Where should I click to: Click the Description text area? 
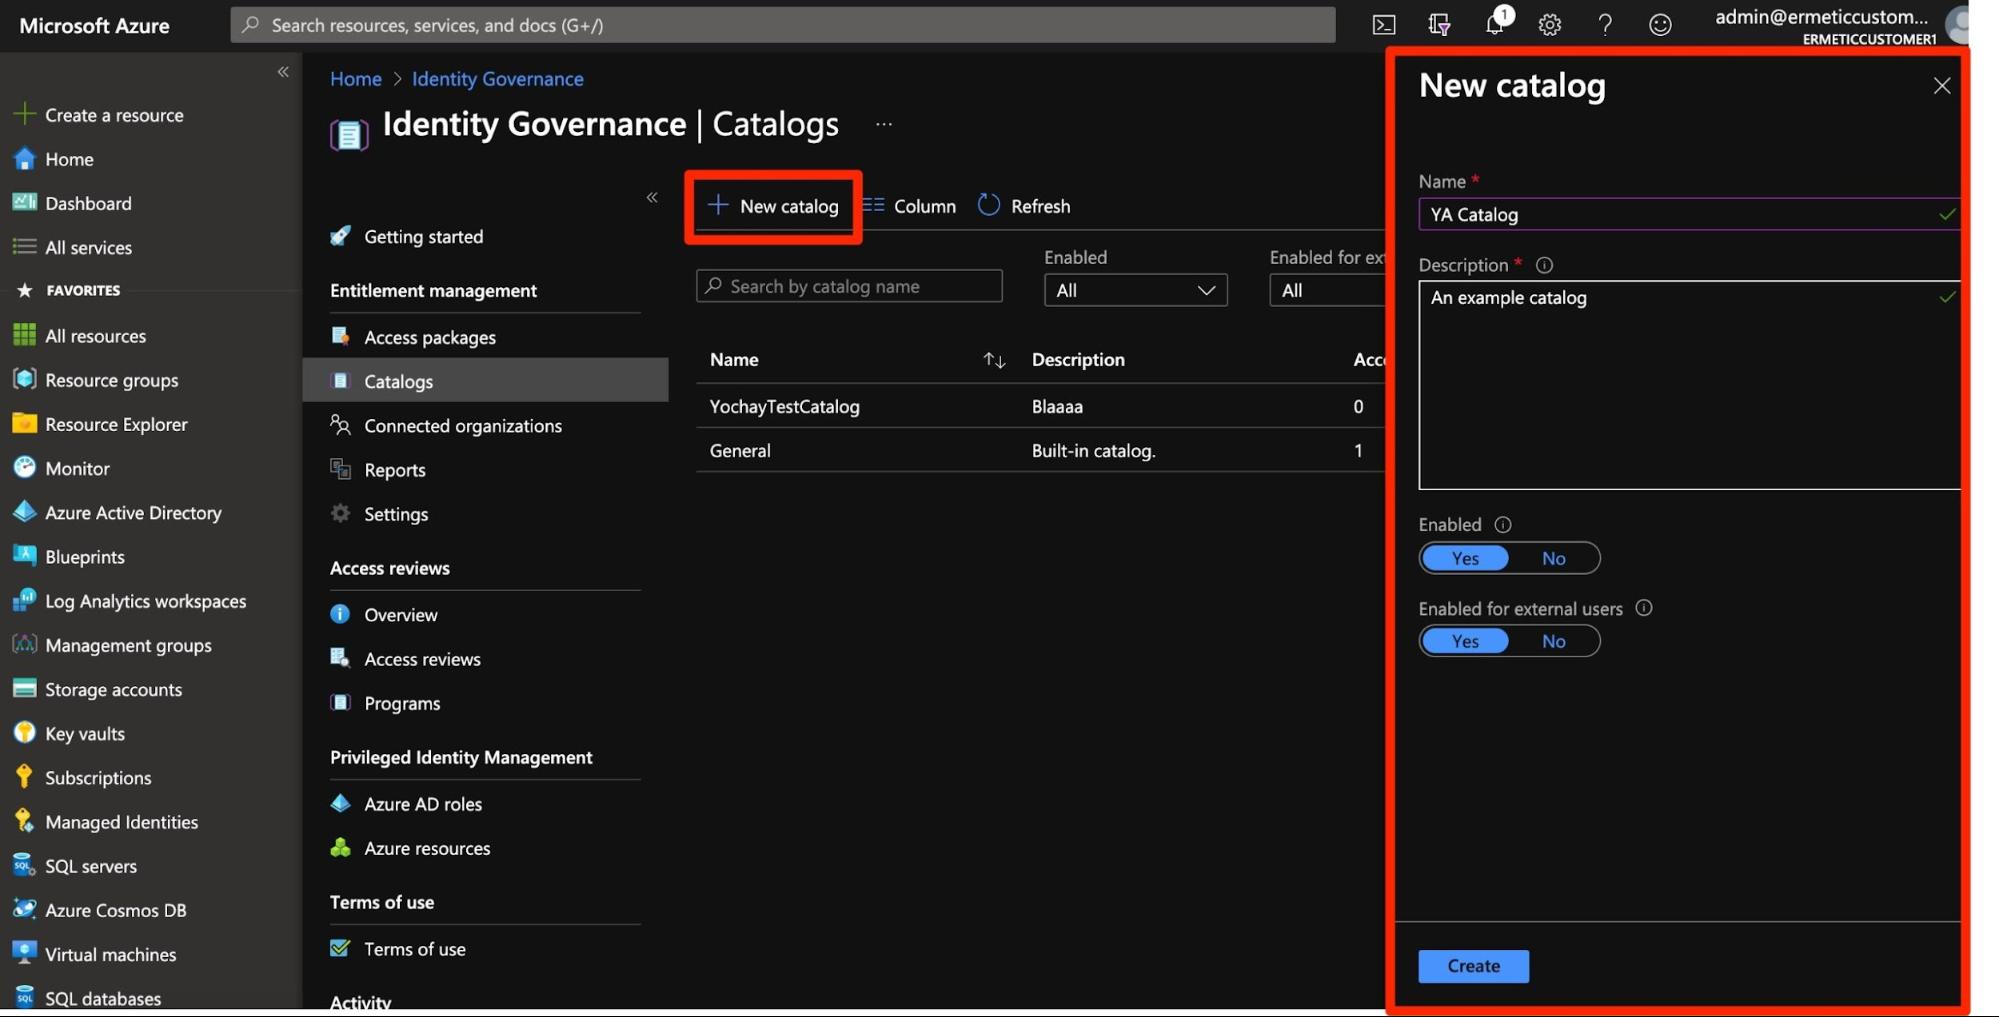pyautogui.click(x=1688, y=385)
